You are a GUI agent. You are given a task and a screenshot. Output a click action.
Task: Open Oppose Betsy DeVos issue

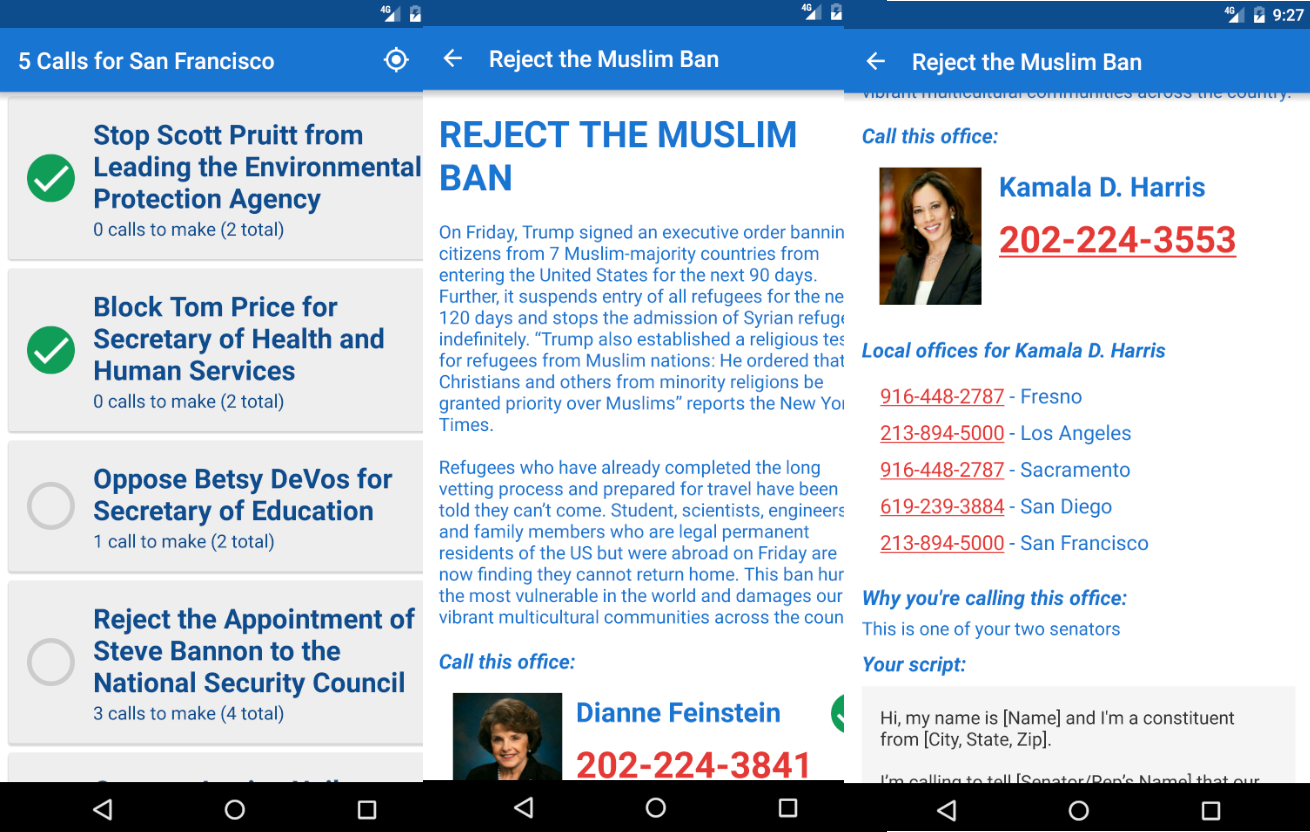coord(216,506)
